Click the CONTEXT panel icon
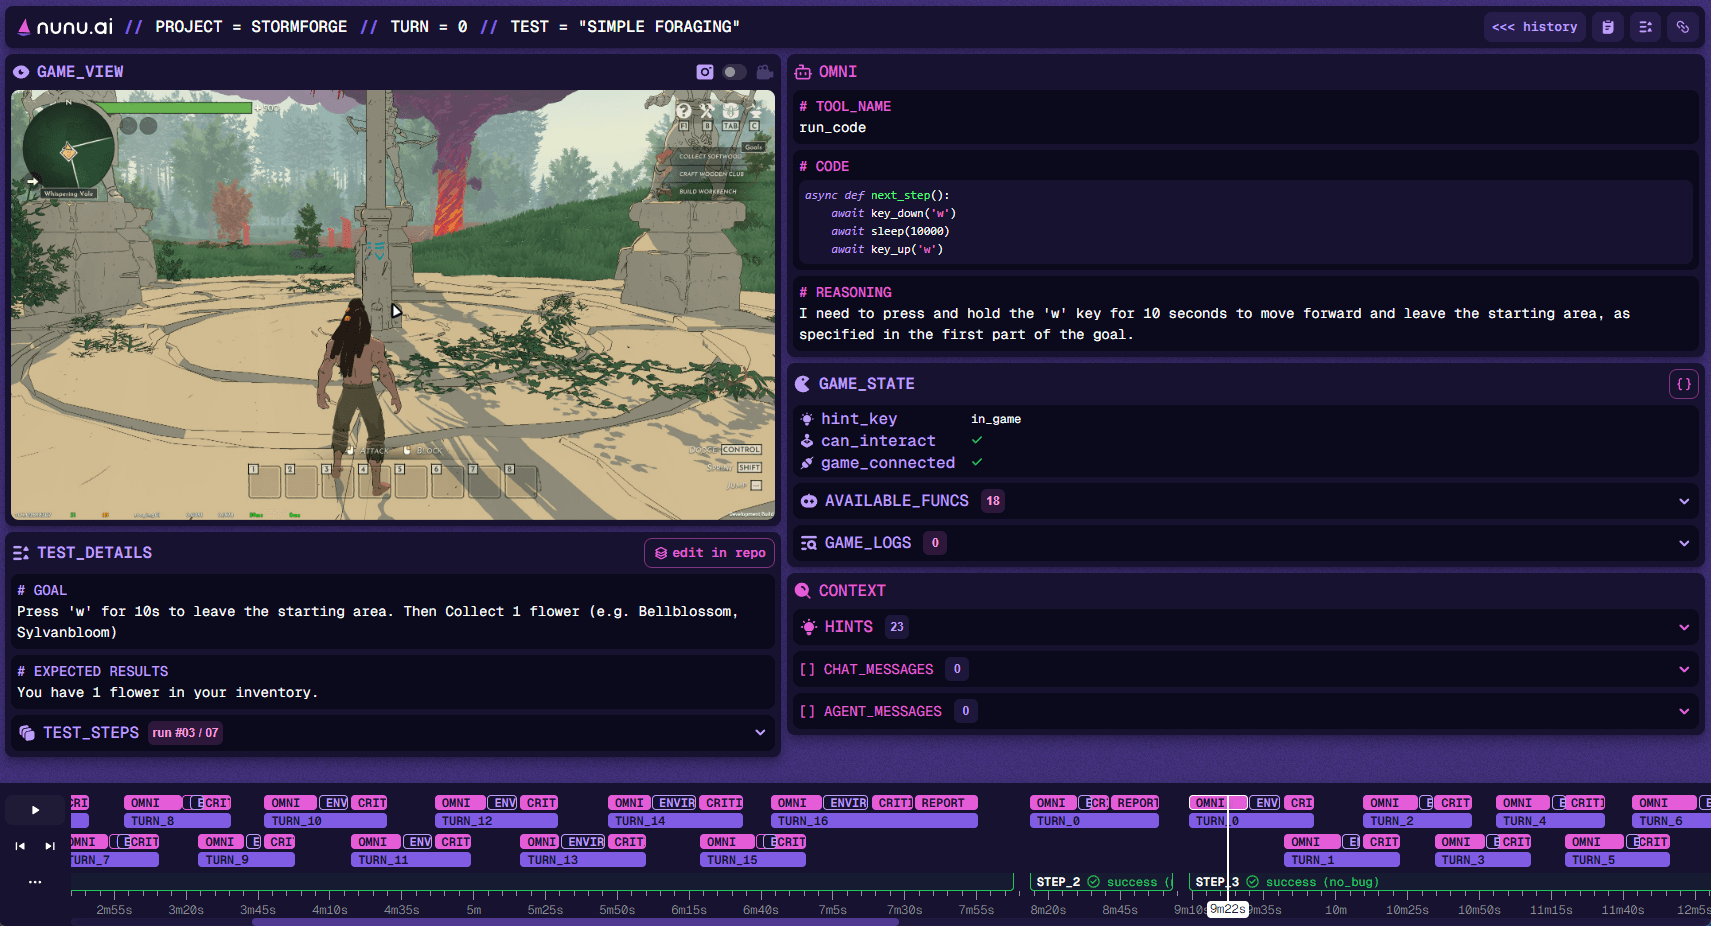 tap(803, 591)
